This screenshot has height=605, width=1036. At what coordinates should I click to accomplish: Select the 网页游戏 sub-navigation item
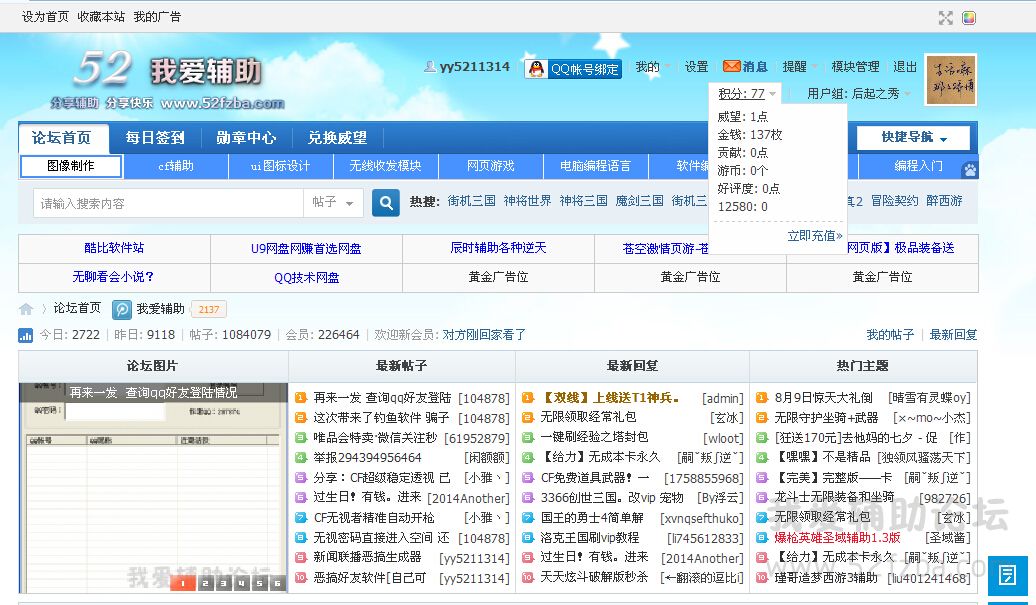[x=490, y=166]
